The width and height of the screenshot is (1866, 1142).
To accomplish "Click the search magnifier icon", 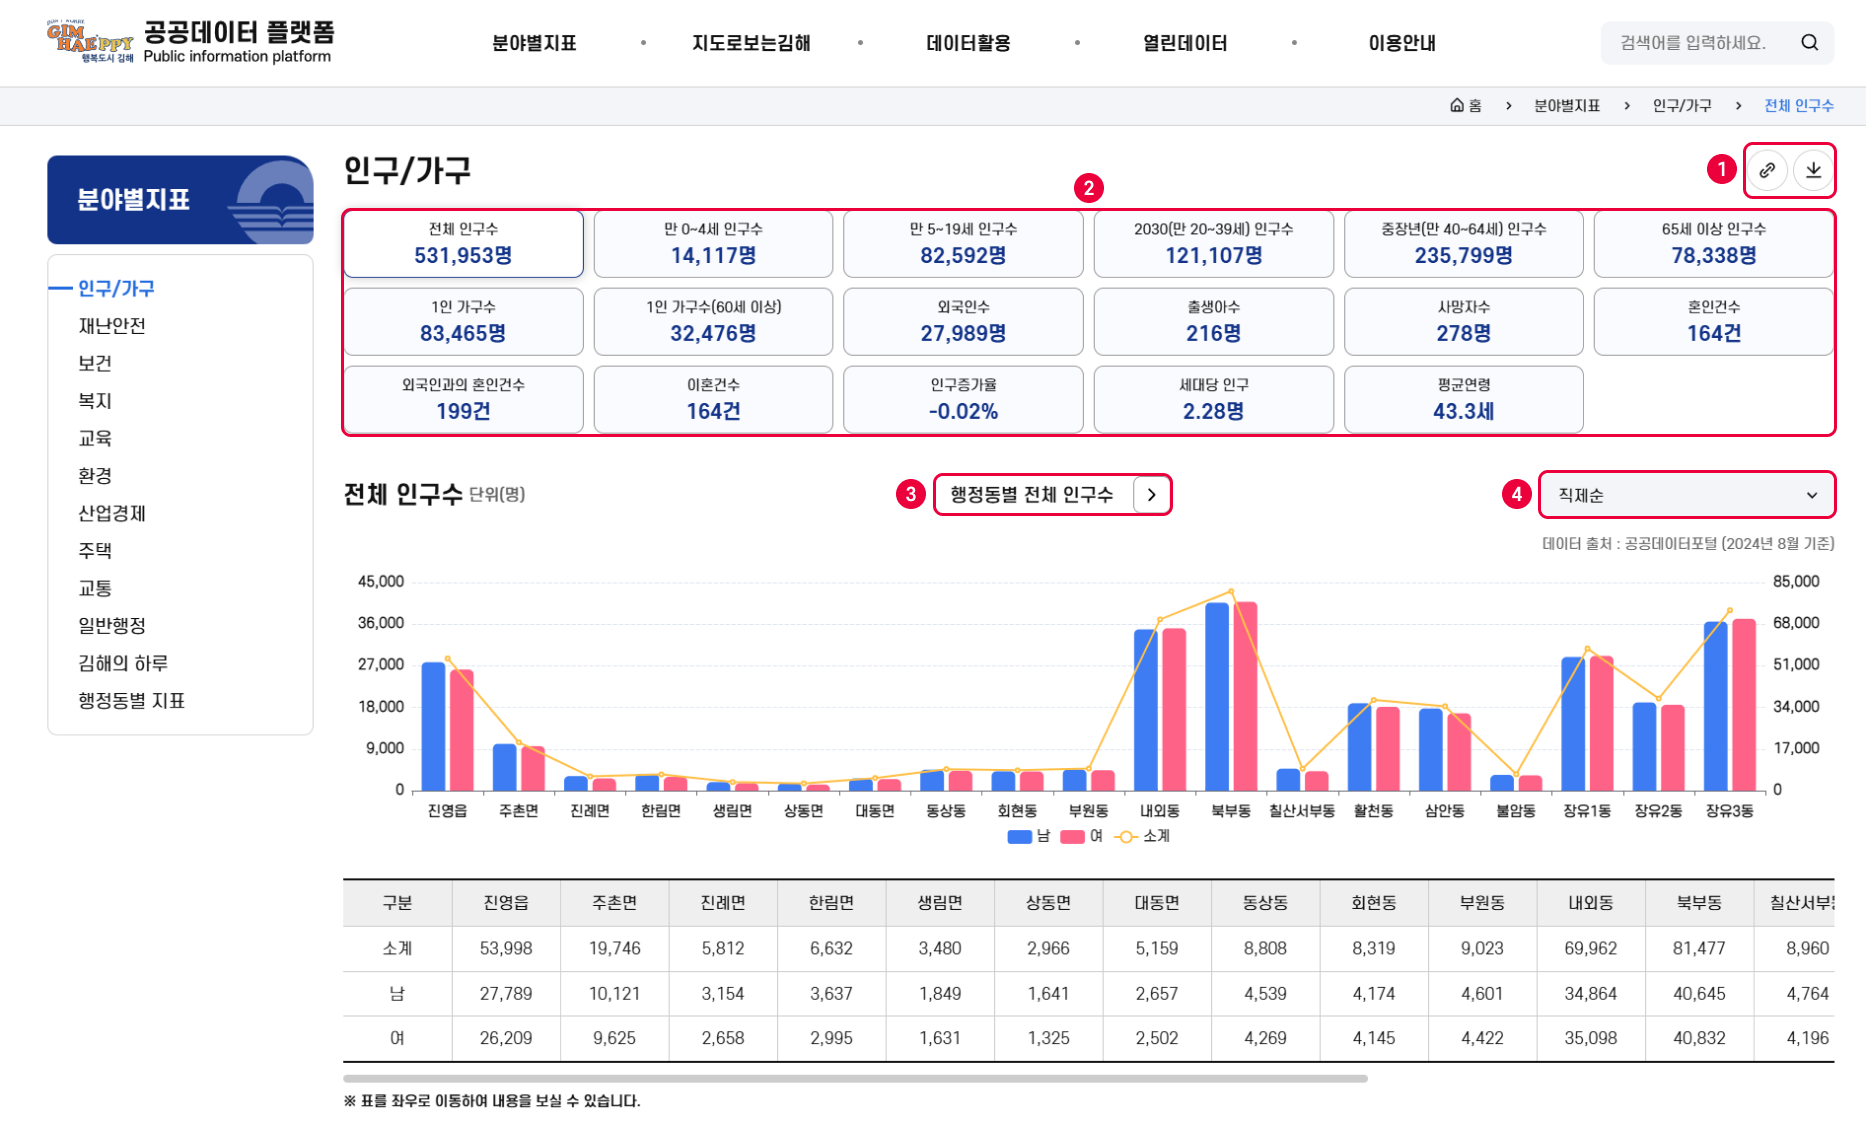I will [x=1809, y=42].
